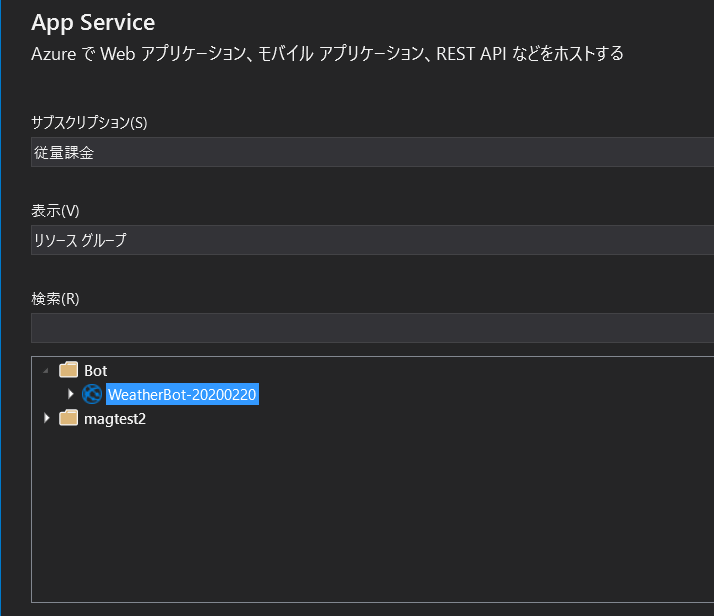Expand the WeatherBot-20200220 node arrow
The width and height of the screenshot is (714, 616).
(70, 394)
